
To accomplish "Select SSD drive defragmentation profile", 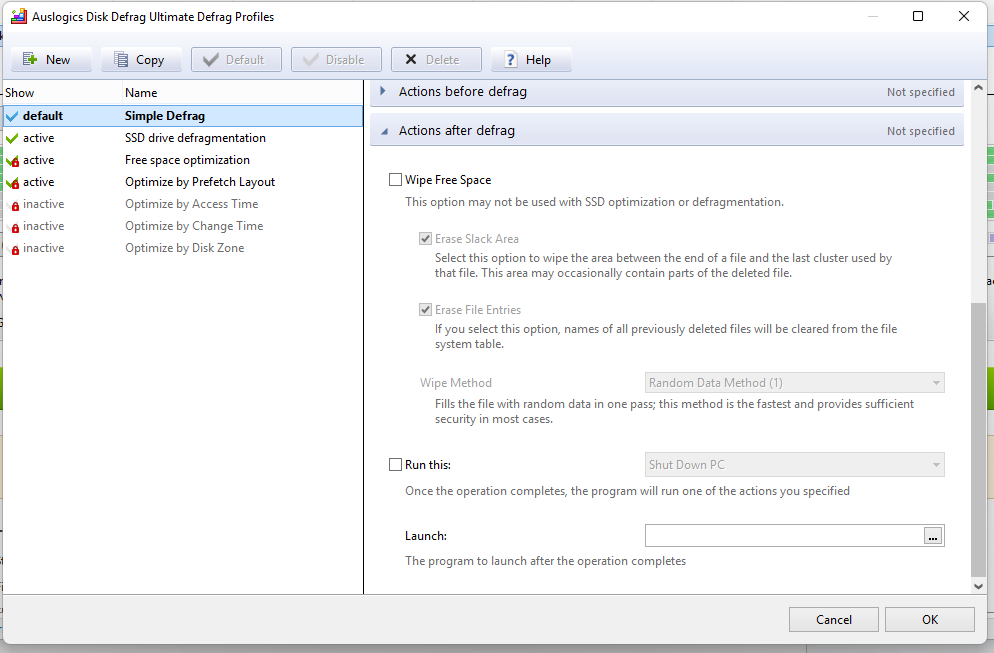I will 183,138.
